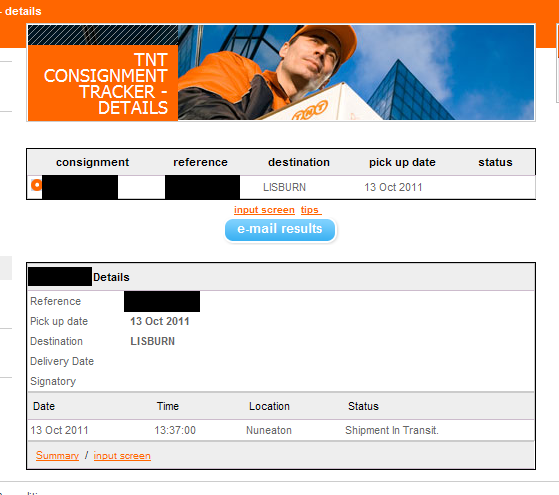Screen dimensions: 559x495
Task: Click the 13 Oct 2011 pick up date cell
Action: pyautogui.click(x=393, y=187)
